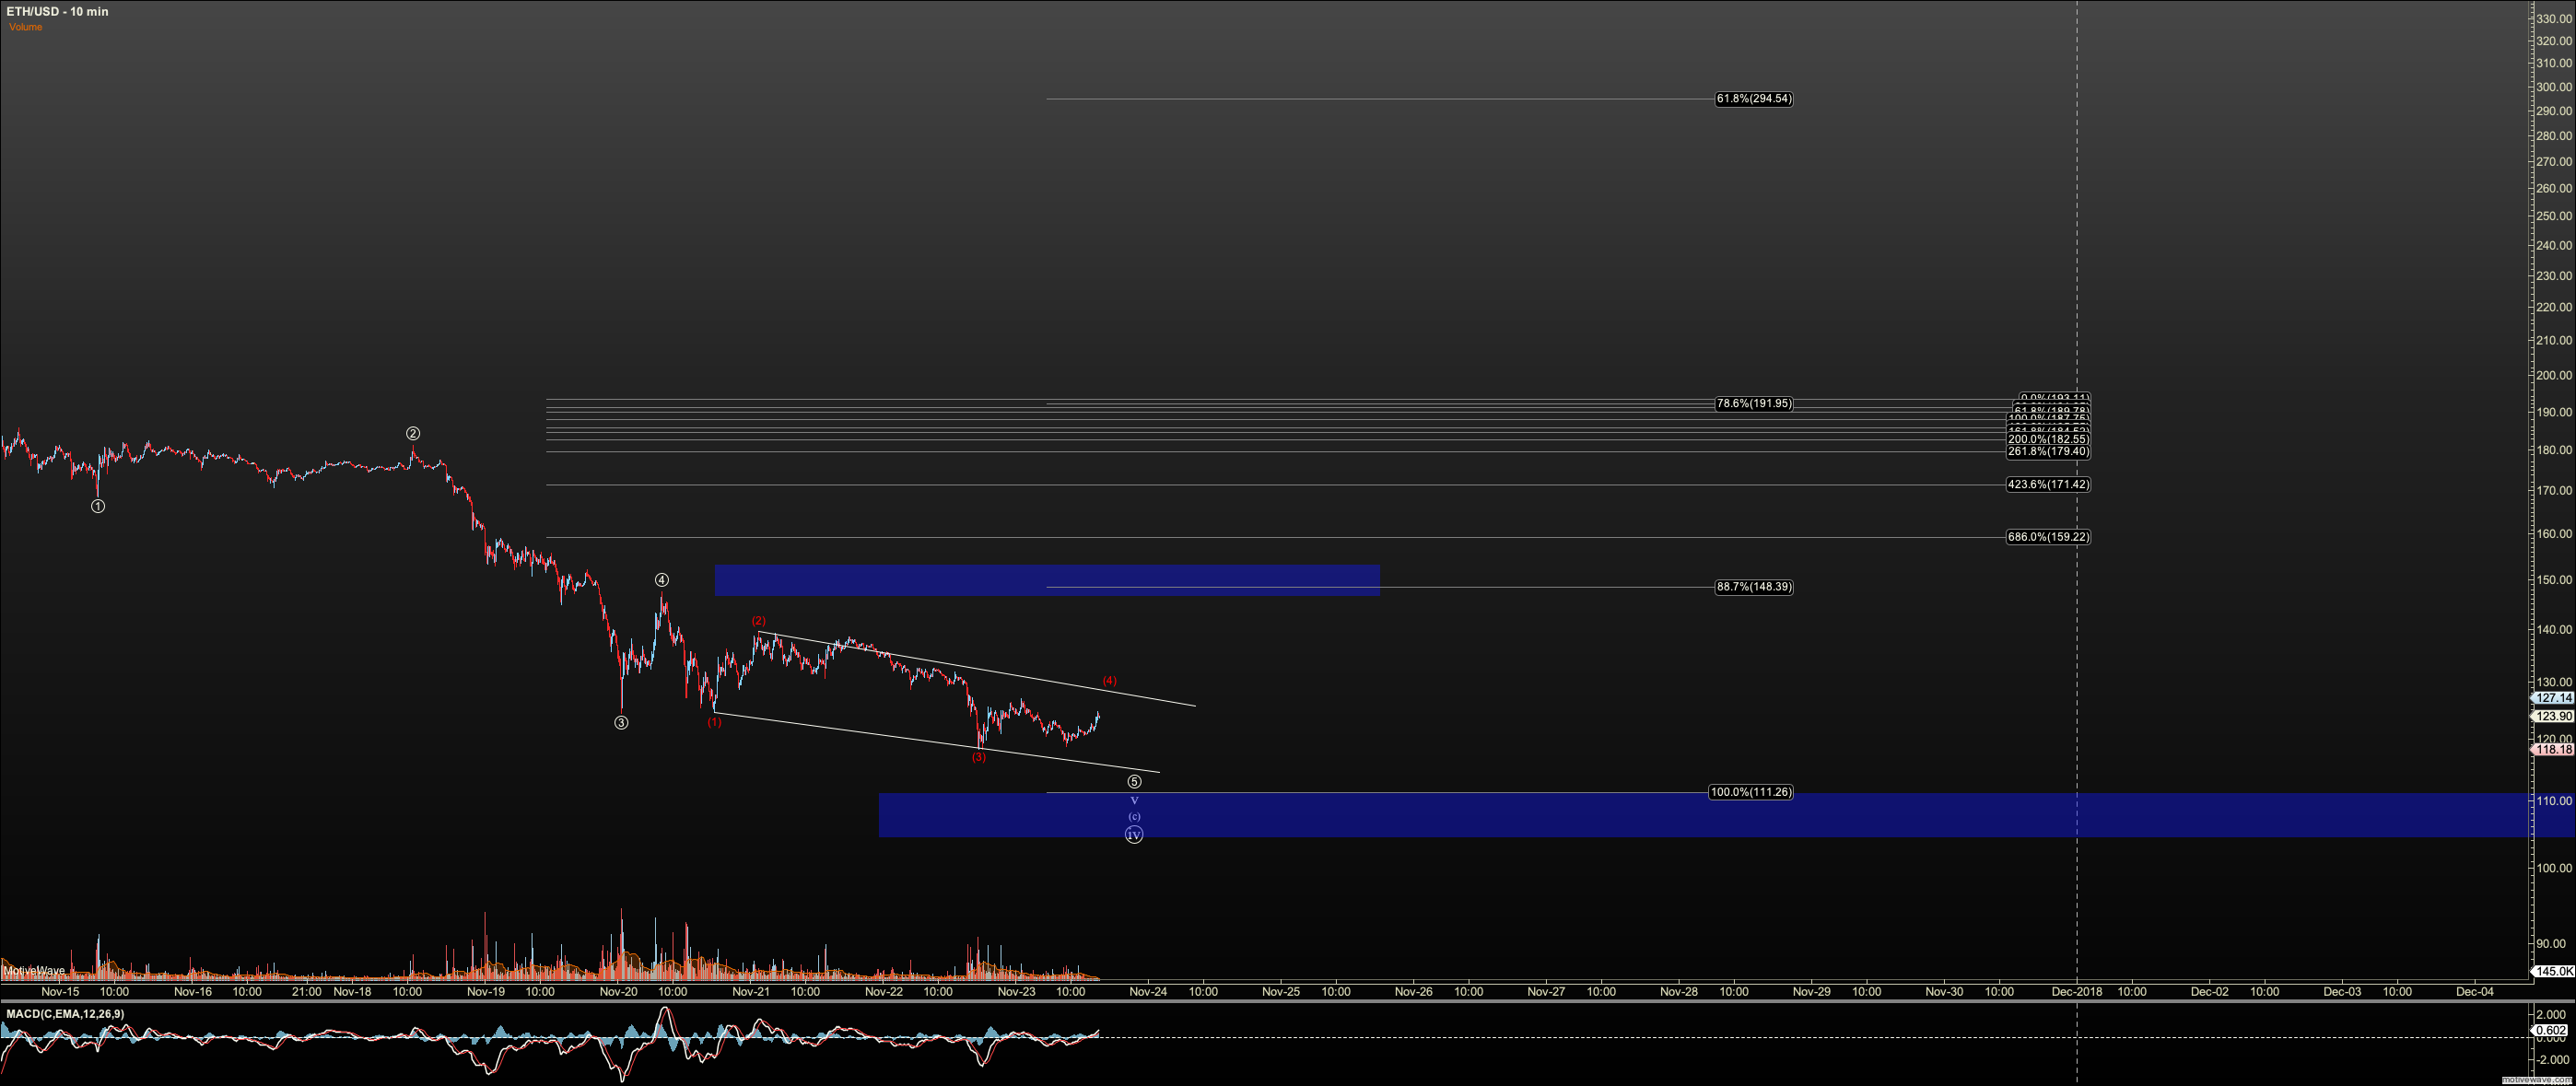
Task: Click the 686.0%(159.22) extension label
Action: pyautogui.click(x=2048, y=537)
